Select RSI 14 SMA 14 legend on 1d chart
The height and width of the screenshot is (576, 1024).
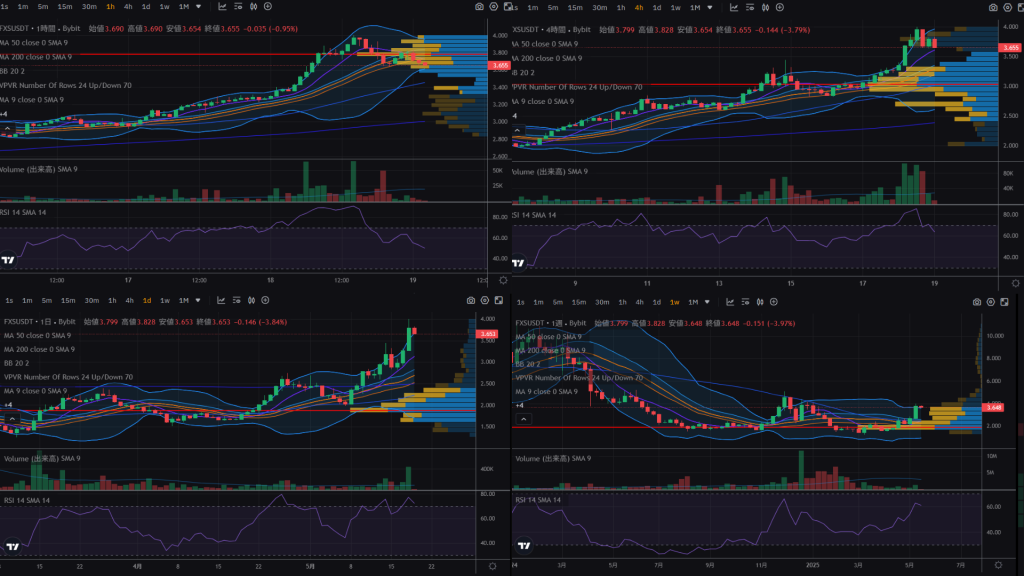pyautogui.click(x=27, y=500)
